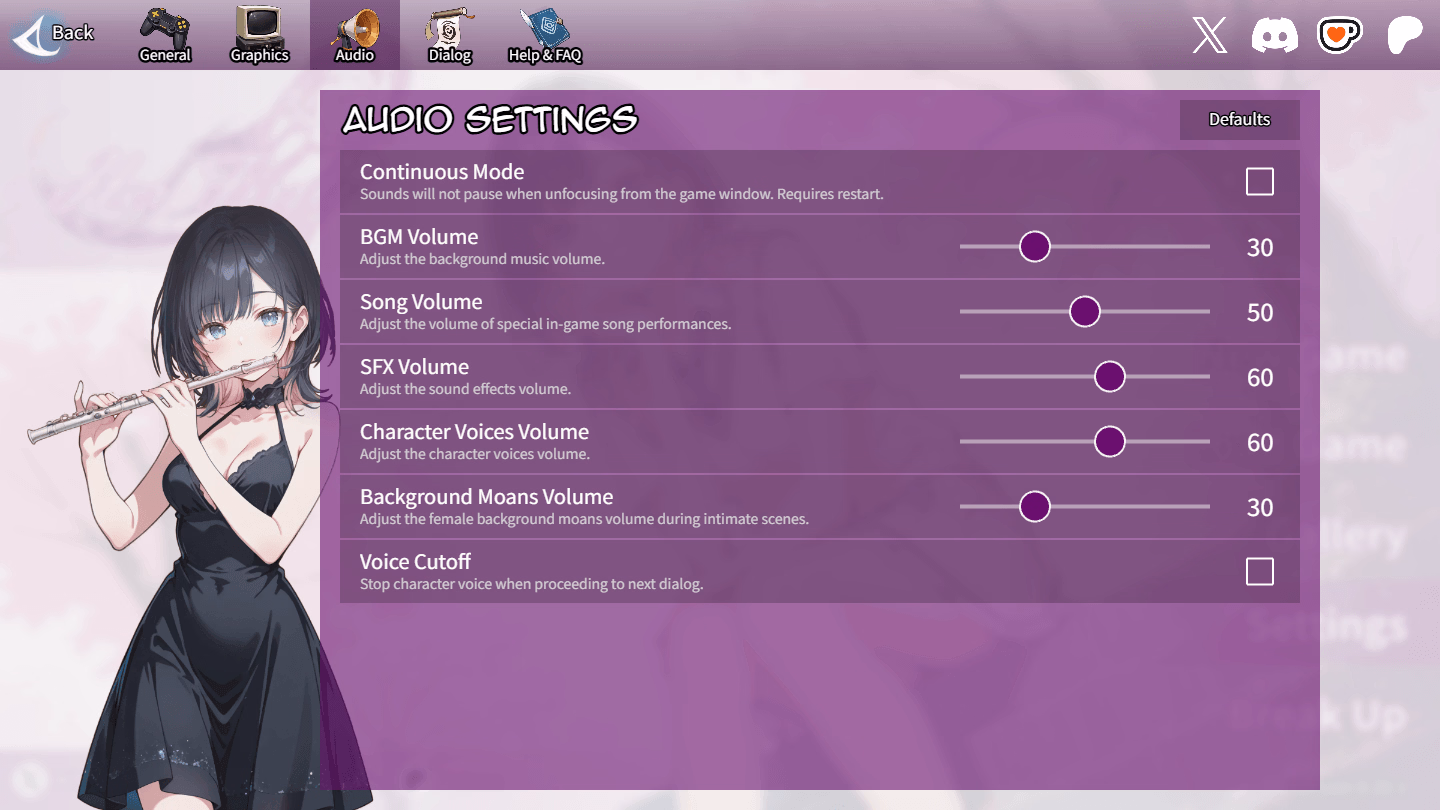Click the flute girl character illustration
1440x810 pixels.
pyautogui.click(x=200, y=510)
